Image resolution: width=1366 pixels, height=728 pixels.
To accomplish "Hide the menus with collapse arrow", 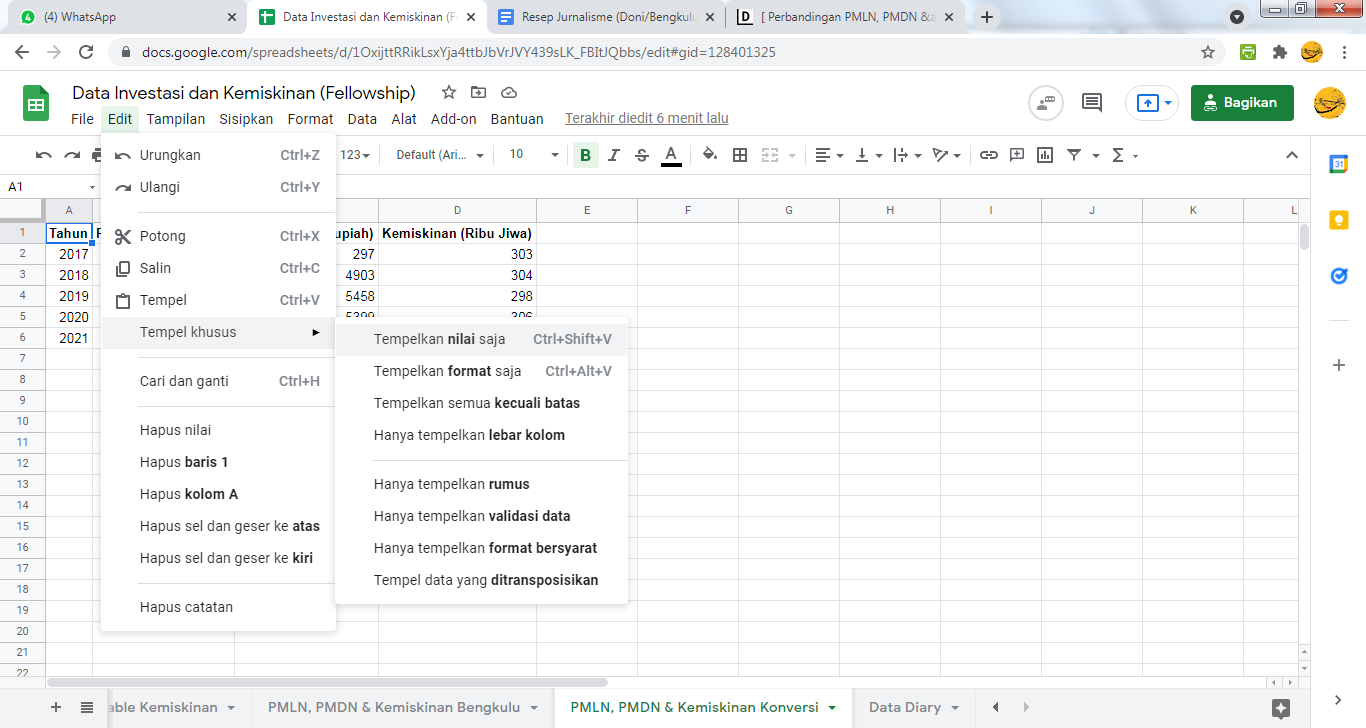I will (1292, 155).
